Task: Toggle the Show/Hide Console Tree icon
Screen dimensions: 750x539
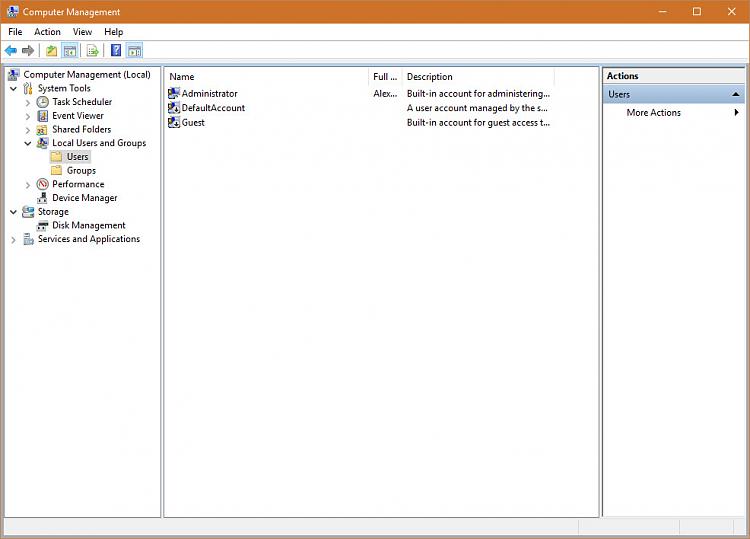Action: 70,50
